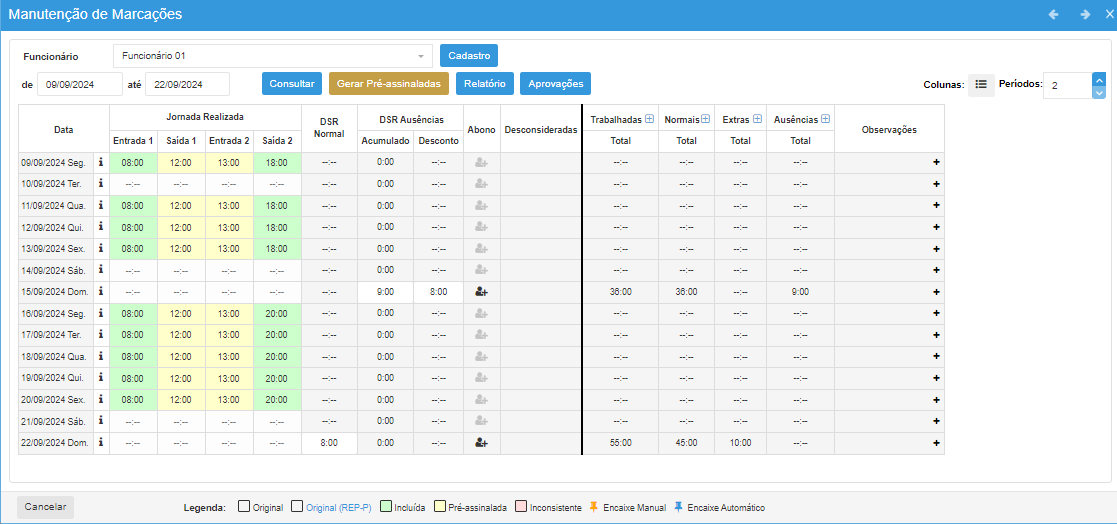Click the next arrow in the title bar
Viewport: 1117px width, 524px height.
click(x=1085, y=15)
